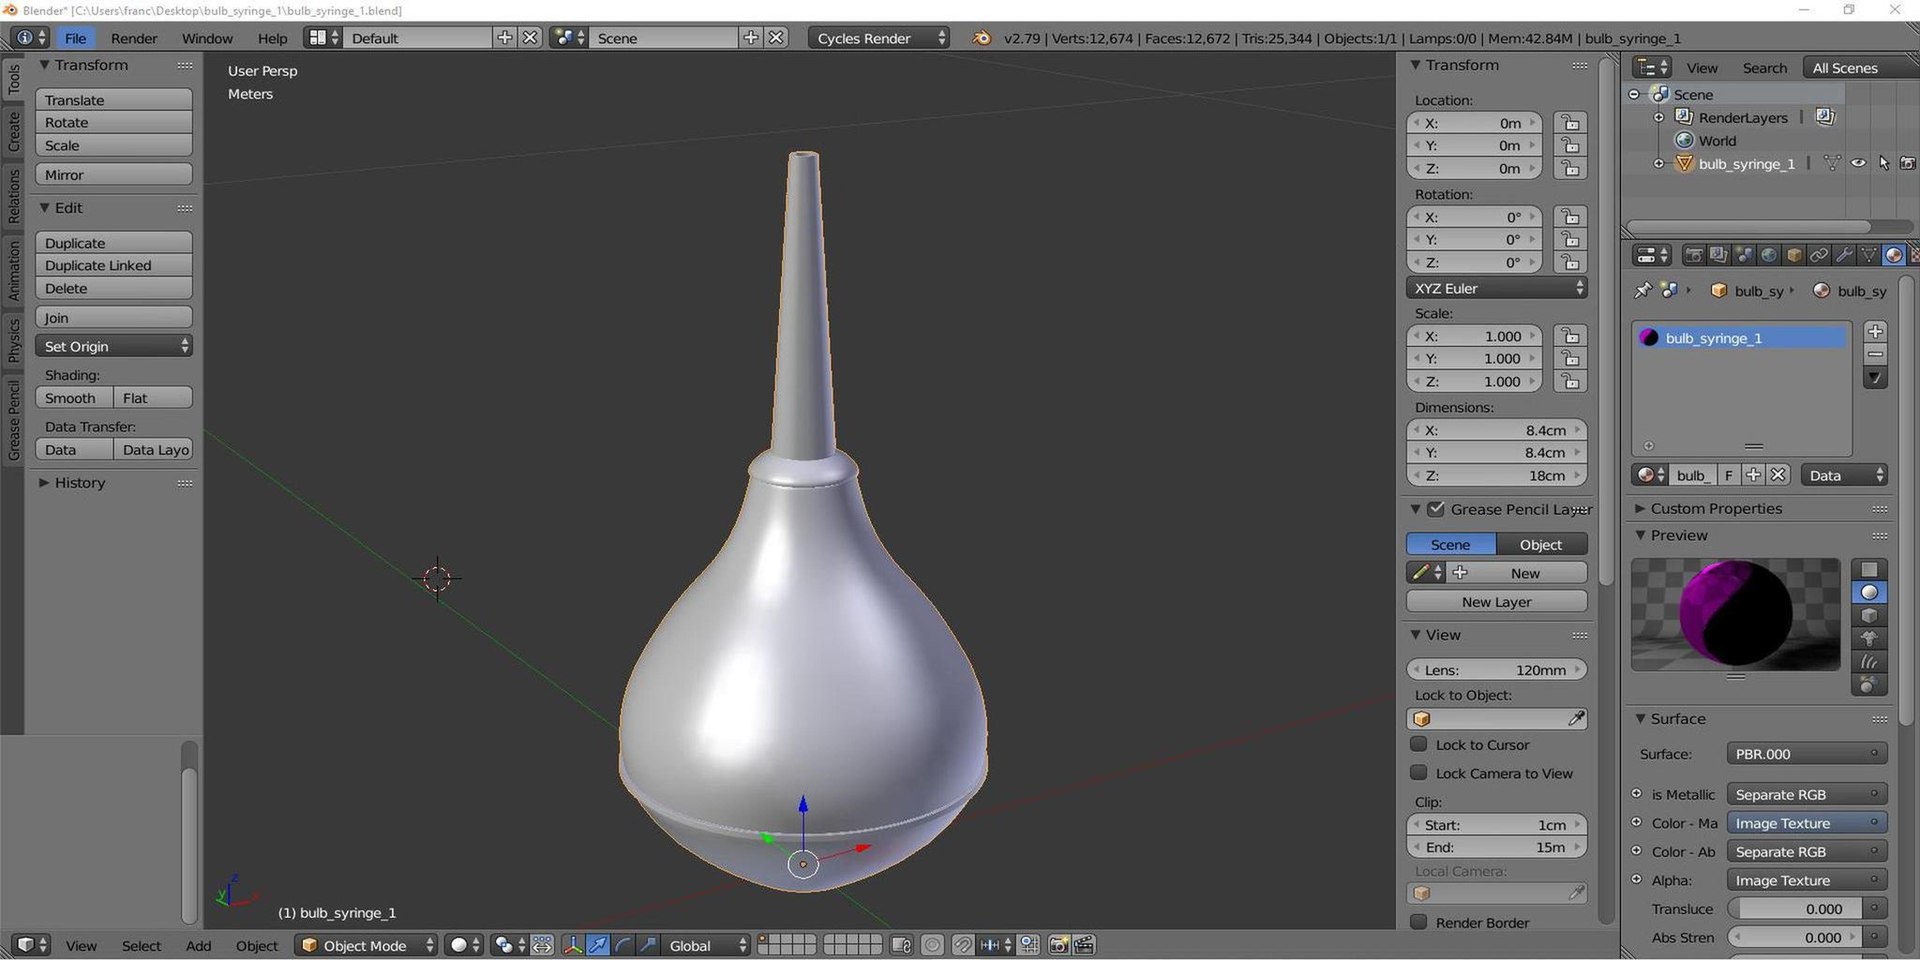Open the File menu
The height and width of the screenshot is (960, 1920).
(x=75, y=38)
